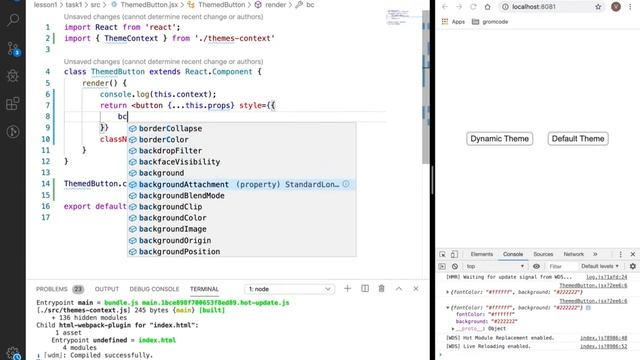Open the log.js:71afd:24 source link
640x360 pixels.
pyautogui.click(x=607, y=277)
